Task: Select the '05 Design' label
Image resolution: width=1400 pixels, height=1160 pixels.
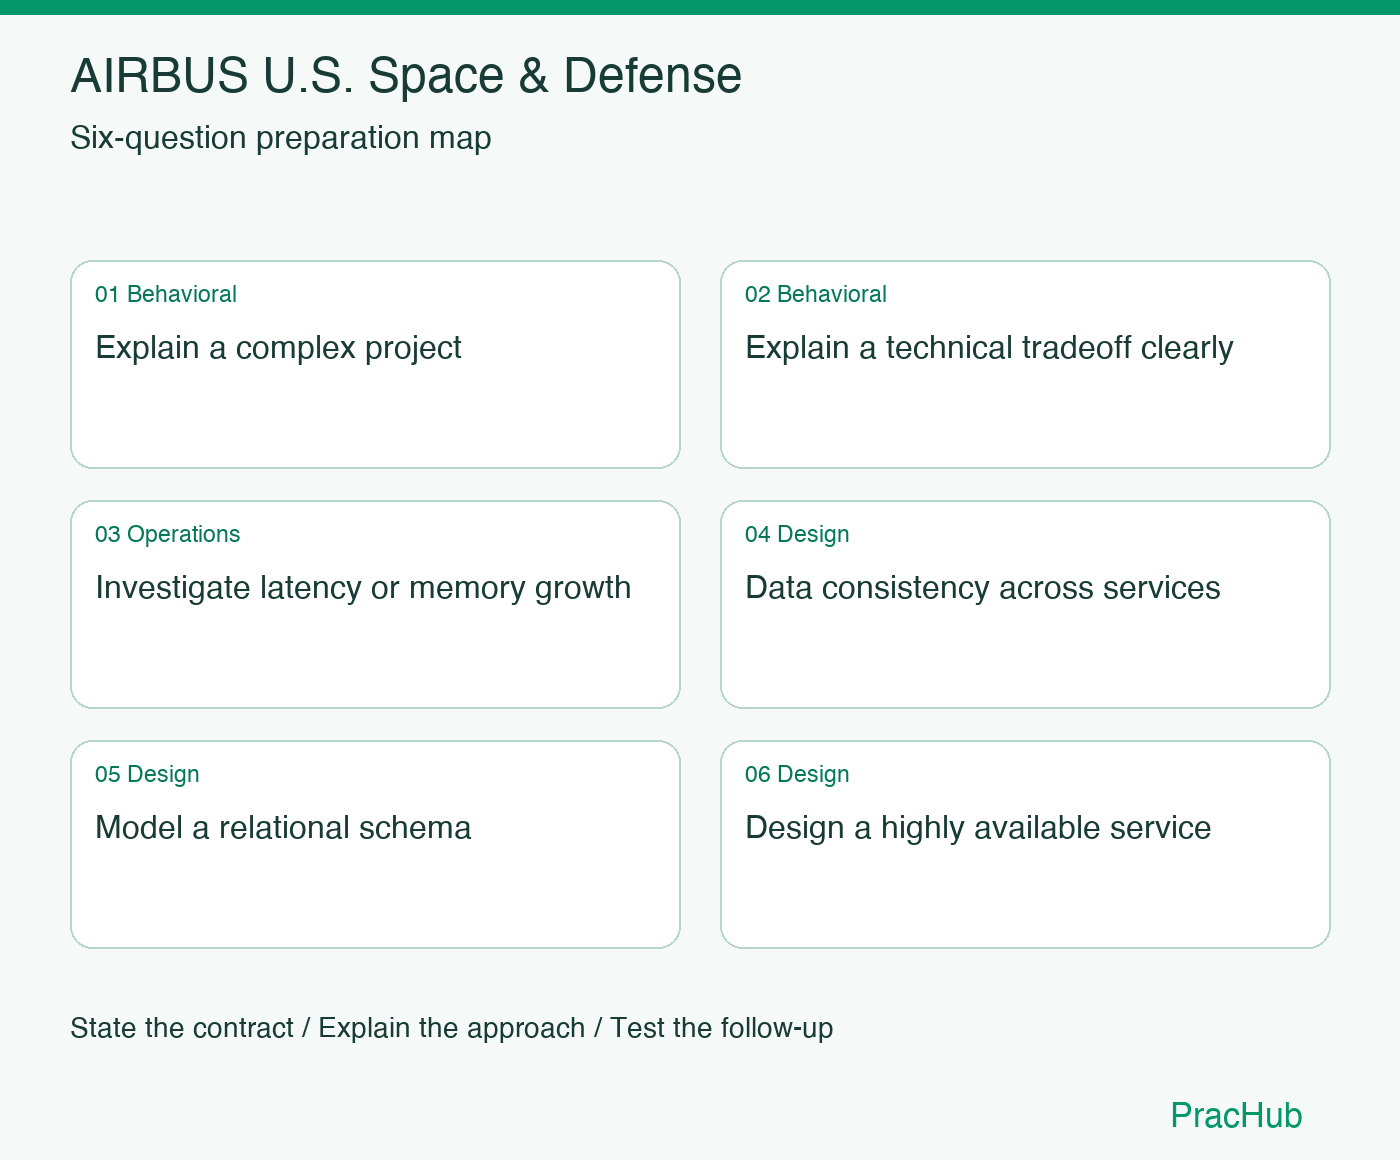Action: (x=147, y=774)
